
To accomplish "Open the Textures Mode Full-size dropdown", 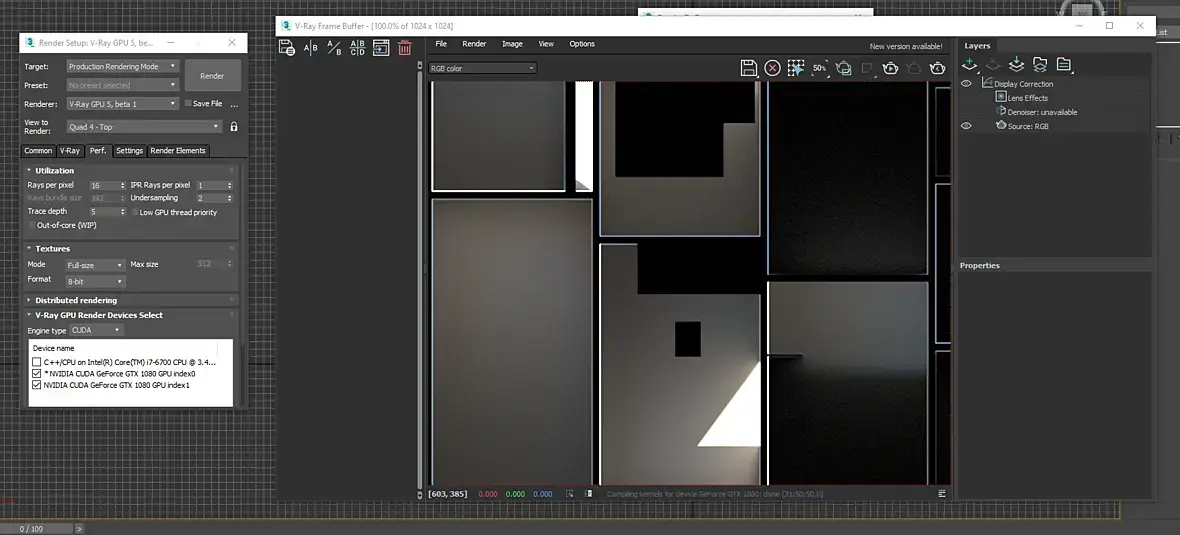I will pos(95,265).
